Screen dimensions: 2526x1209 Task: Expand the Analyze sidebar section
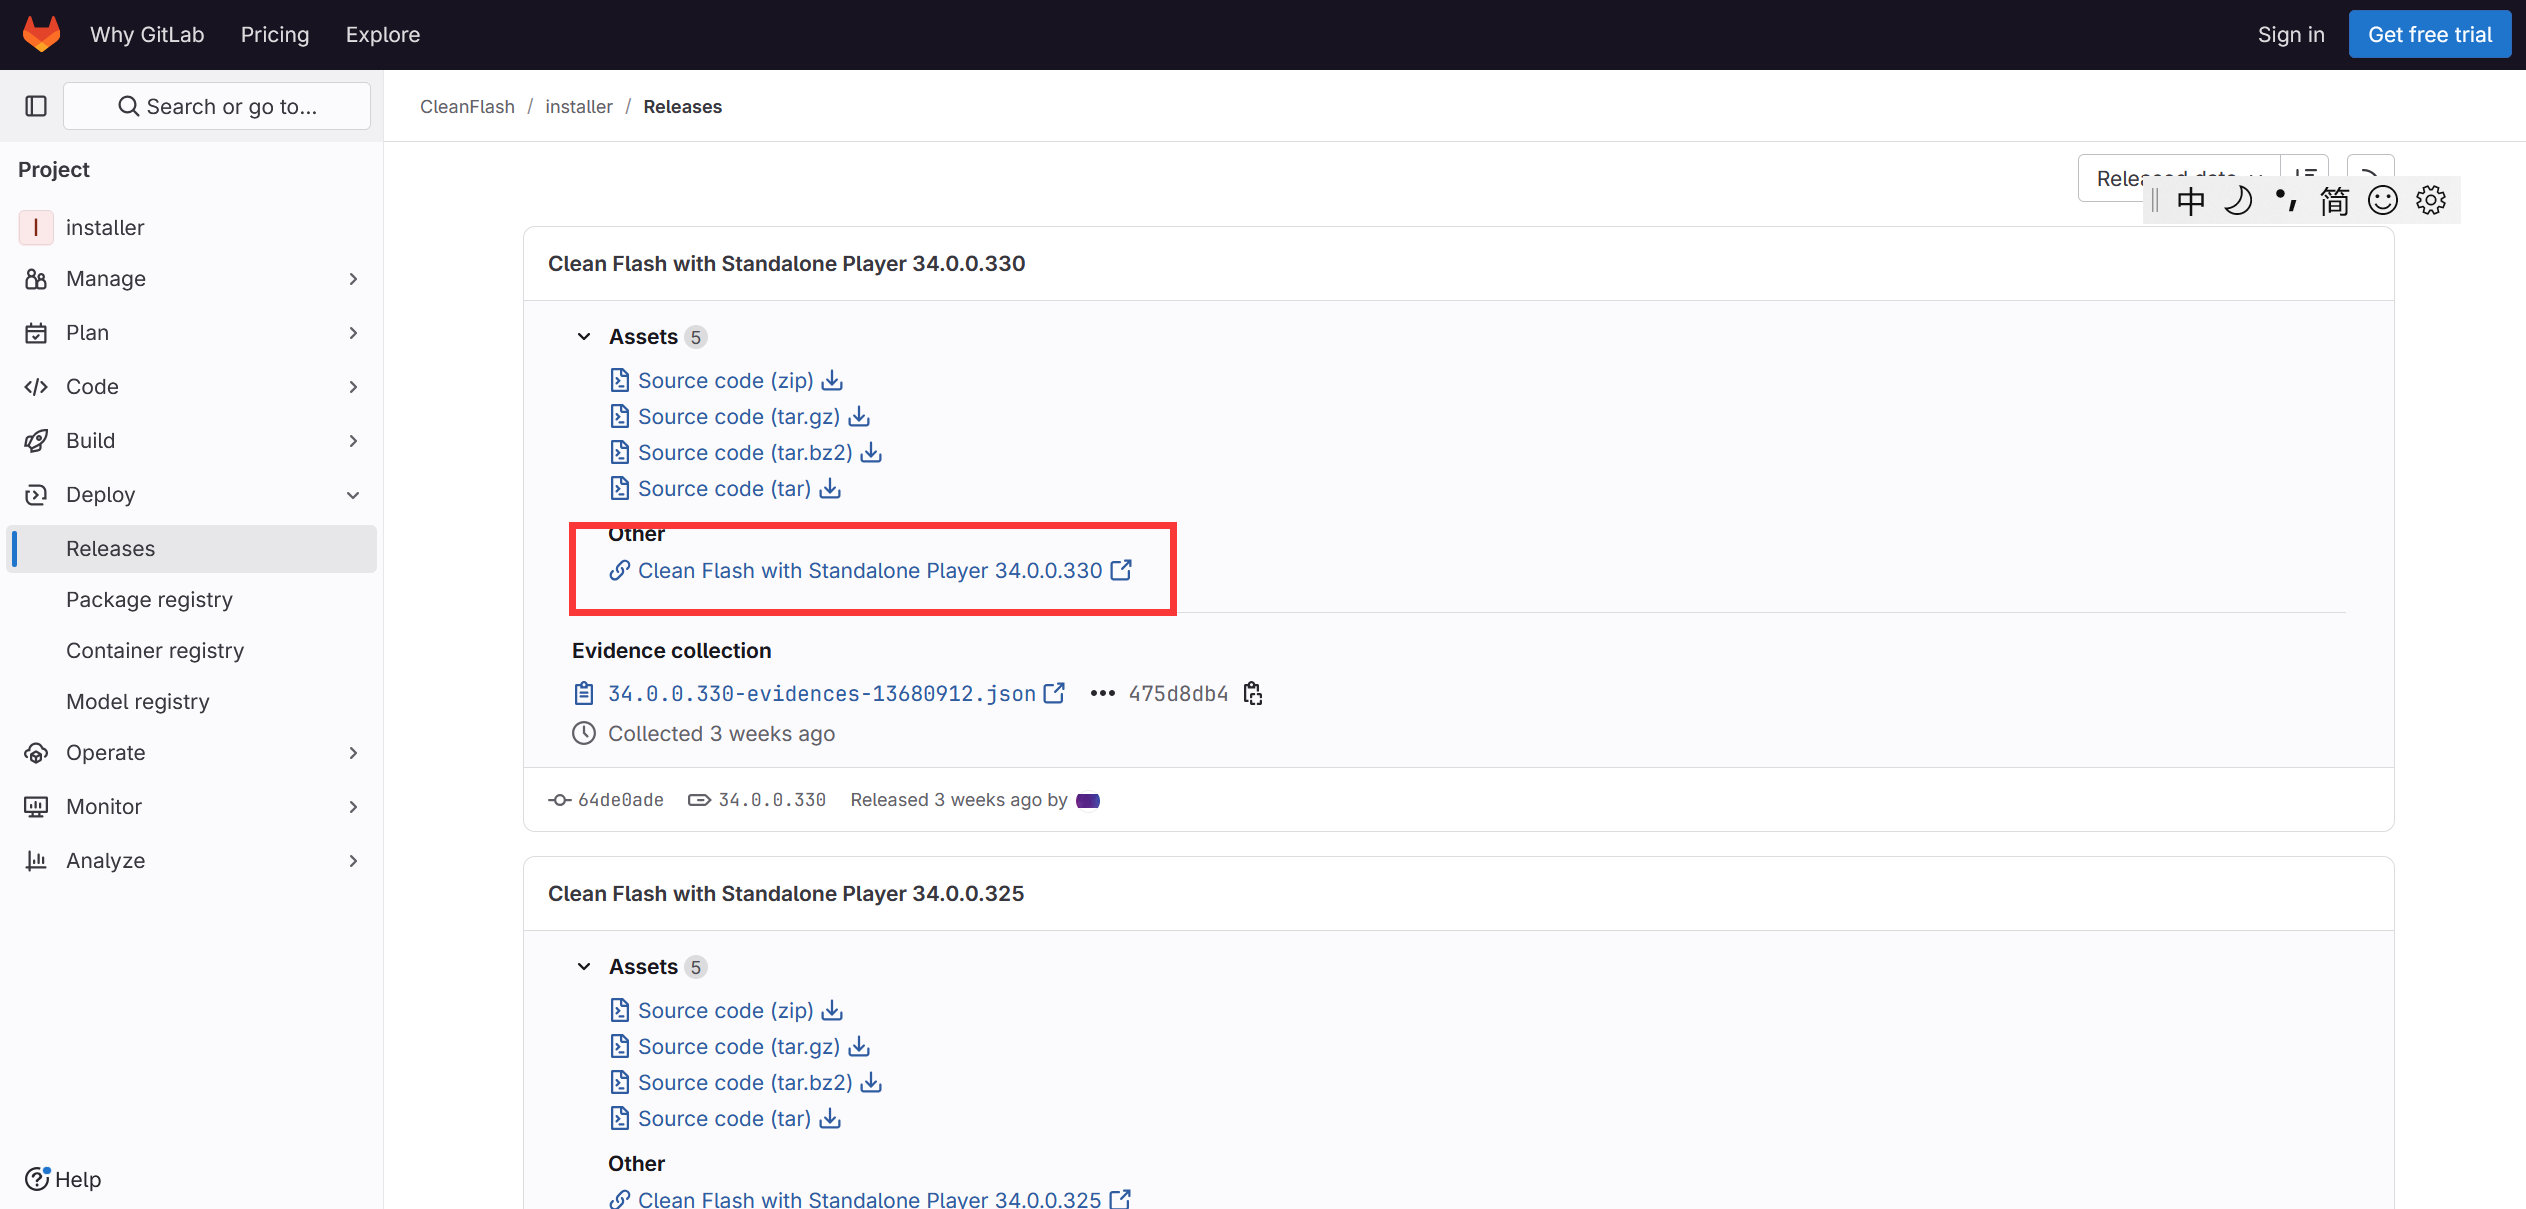click(192, 861)
